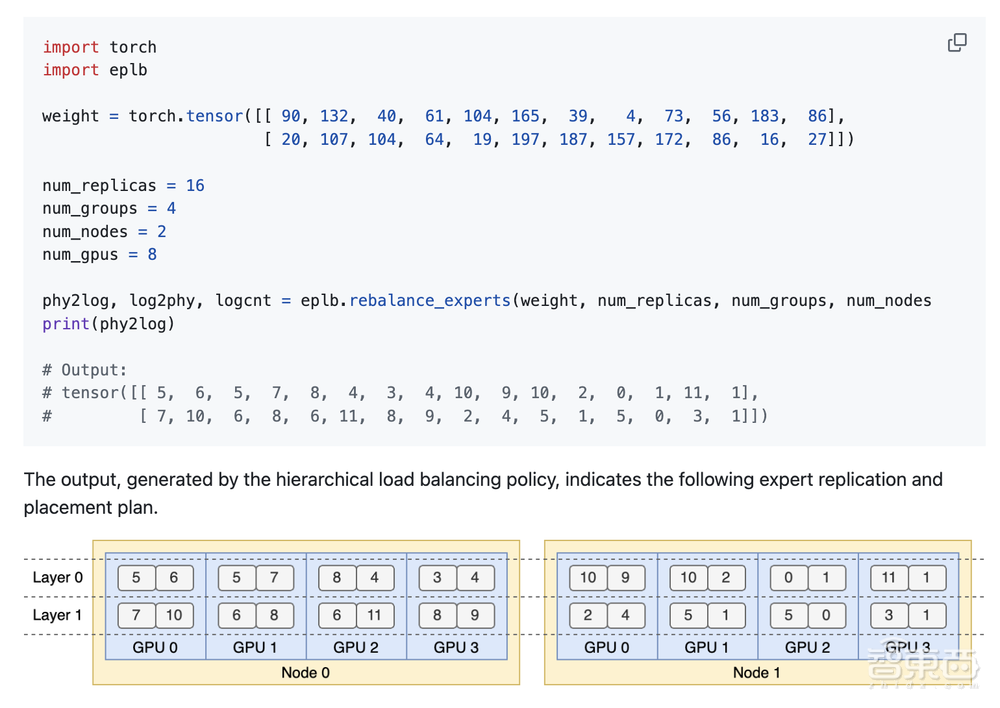Click the num_gpus = 8 line

click(99, 254)
